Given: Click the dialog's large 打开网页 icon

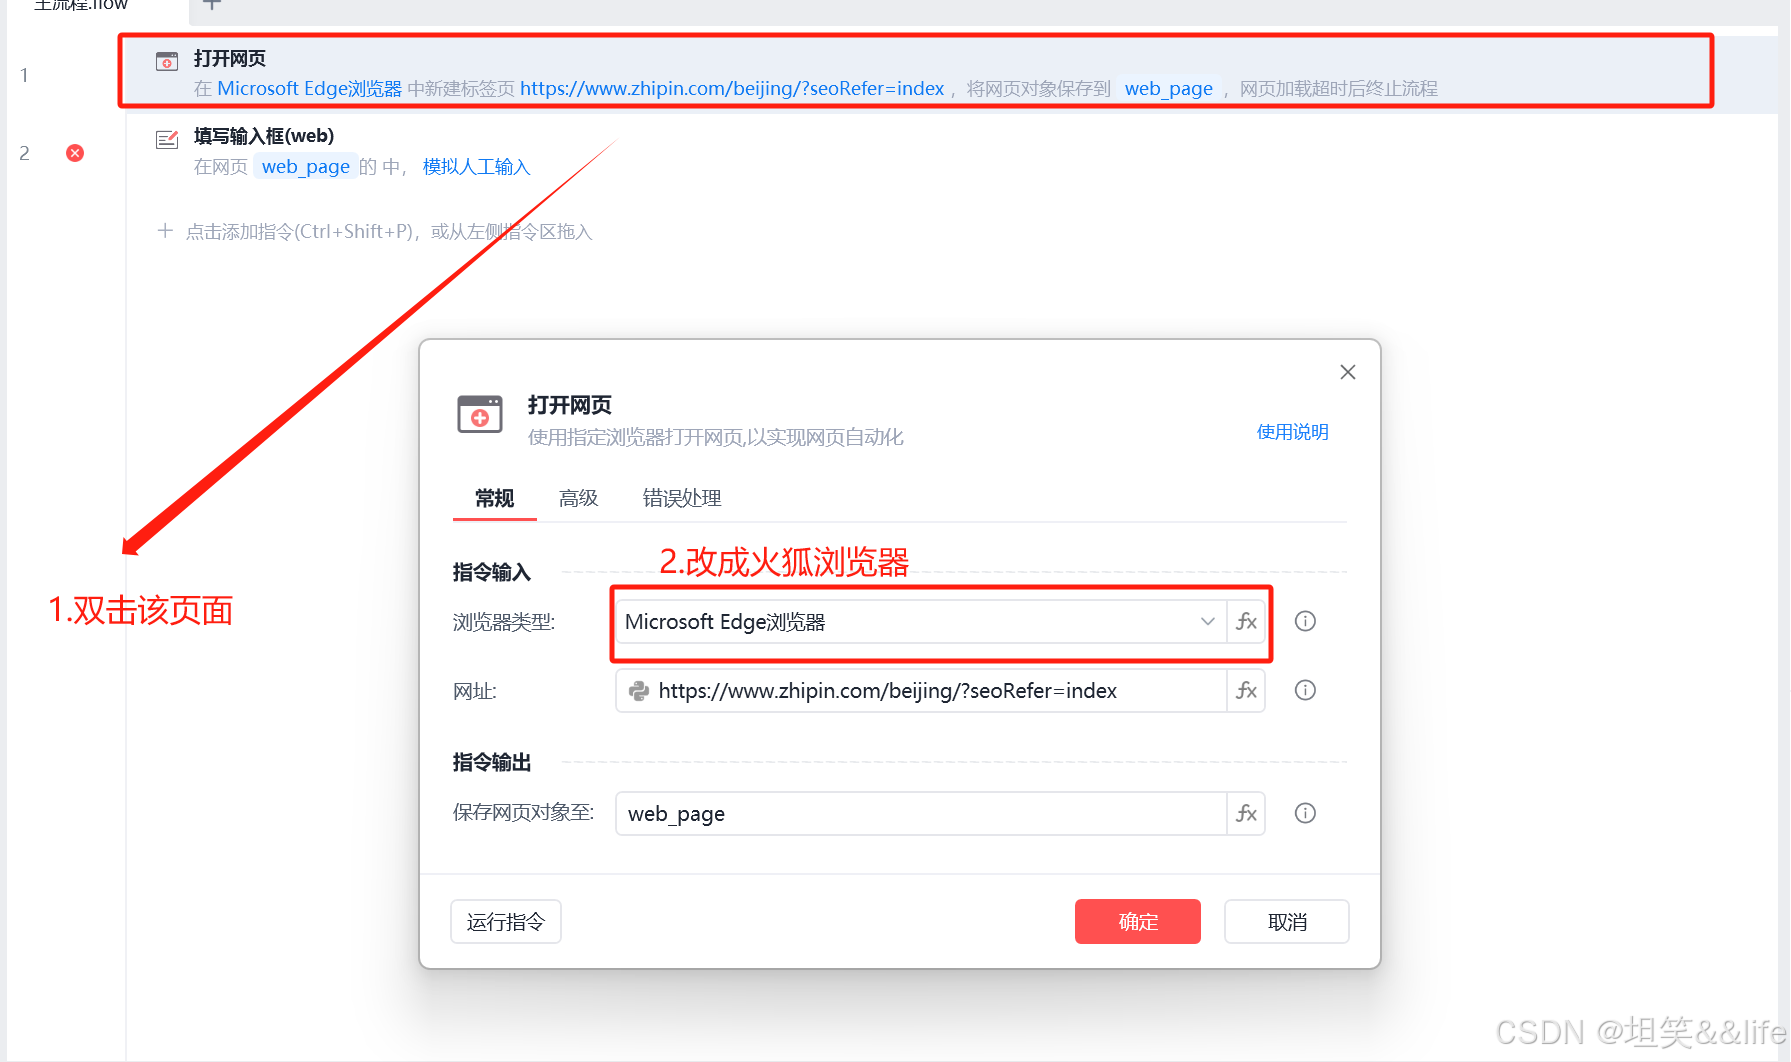Looking at the screenshot, I should tap(480, 414).
